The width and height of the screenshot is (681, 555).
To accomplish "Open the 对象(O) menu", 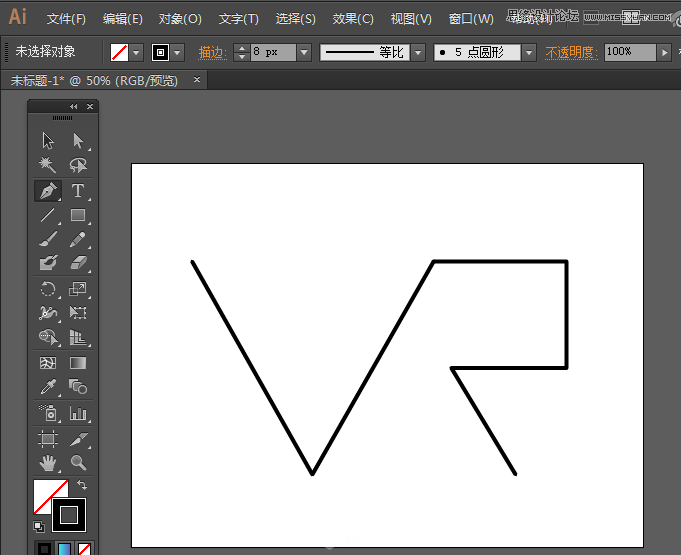I will pos(180,19).
